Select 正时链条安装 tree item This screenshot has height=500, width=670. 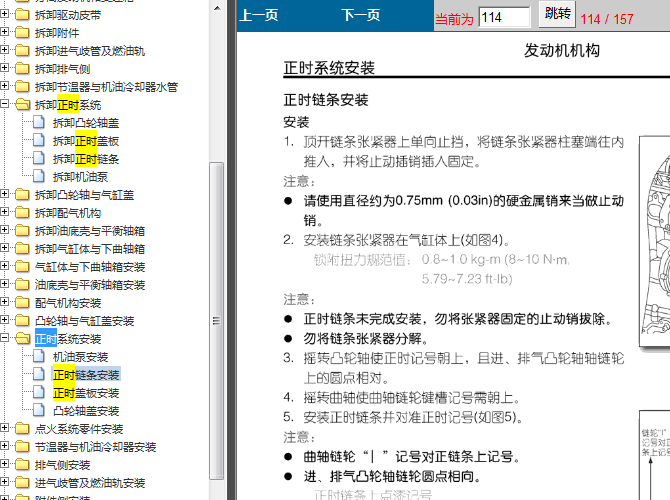pyautogui.click(x=86, y=375)
